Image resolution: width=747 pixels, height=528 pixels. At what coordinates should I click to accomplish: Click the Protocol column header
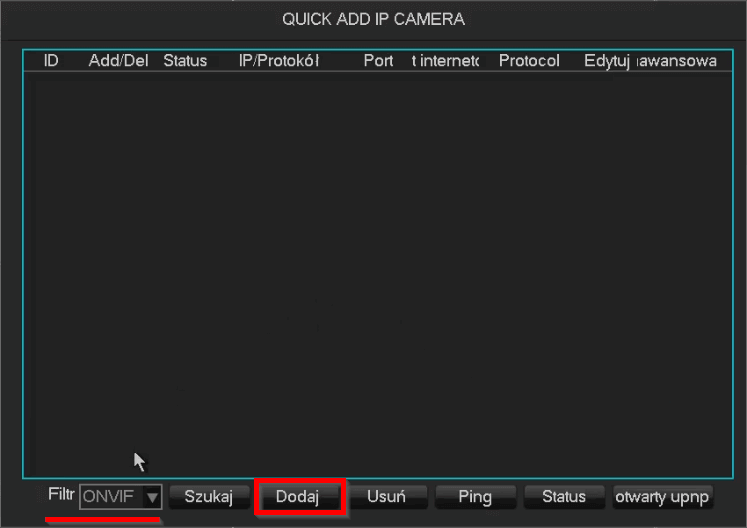tap(529, 61)
